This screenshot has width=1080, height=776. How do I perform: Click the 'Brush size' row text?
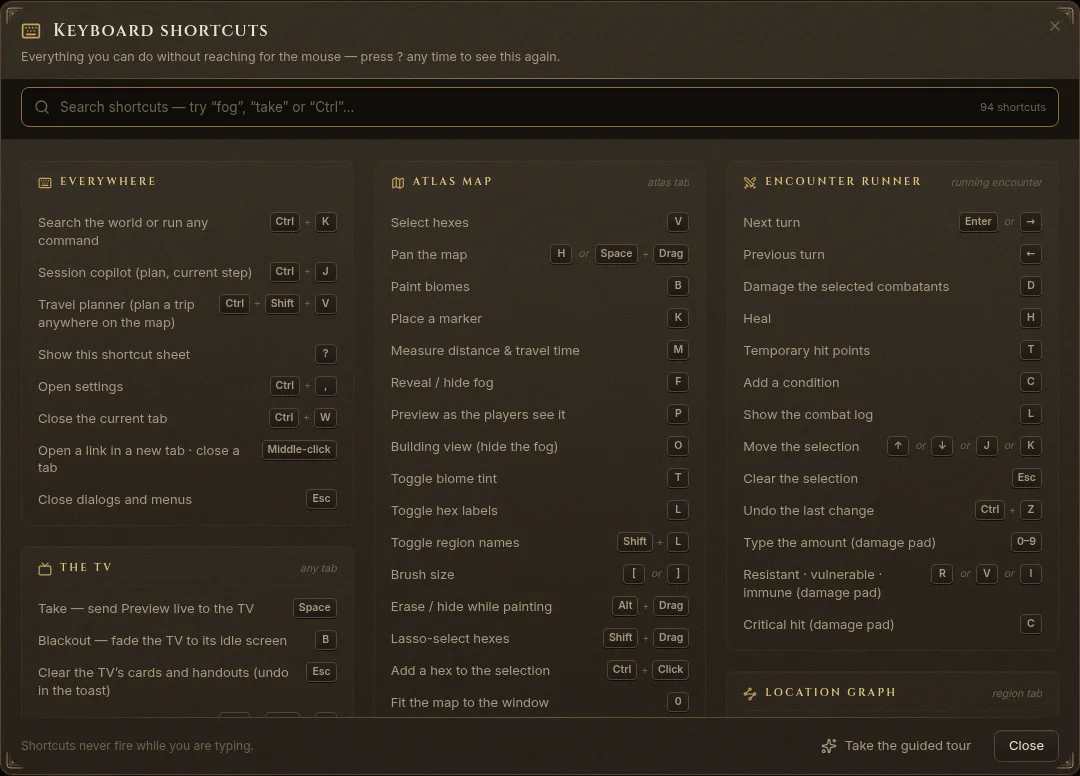click(x=422, y=574)
